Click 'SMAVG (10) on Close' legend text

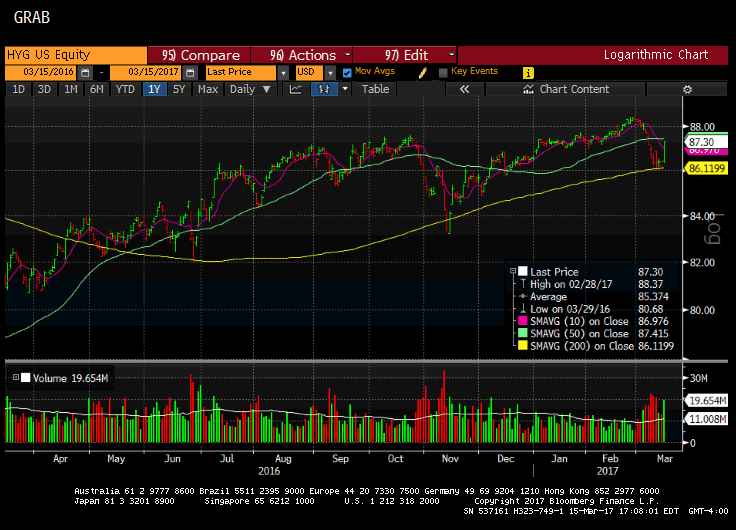[x=579, y=321]
